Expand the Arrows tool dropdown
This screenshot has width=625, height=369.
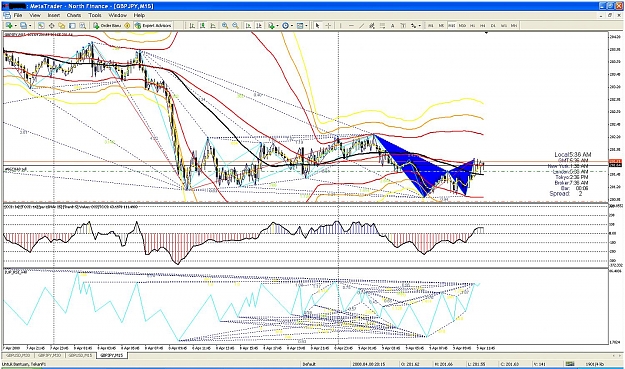(x=420, y=26)
